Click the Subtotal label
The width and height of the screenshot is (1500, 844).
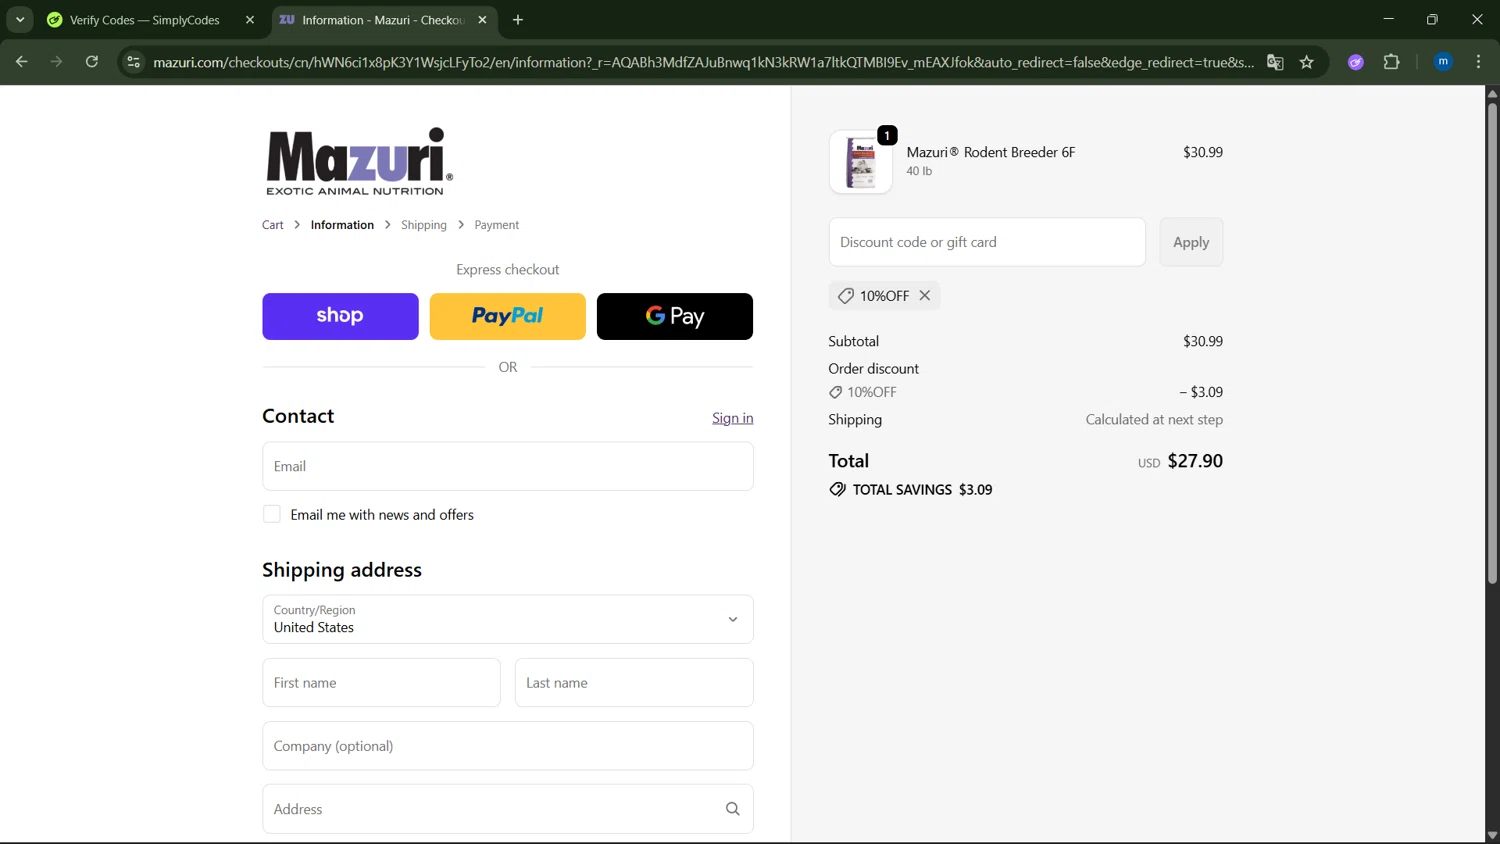(x=853, y=341)
